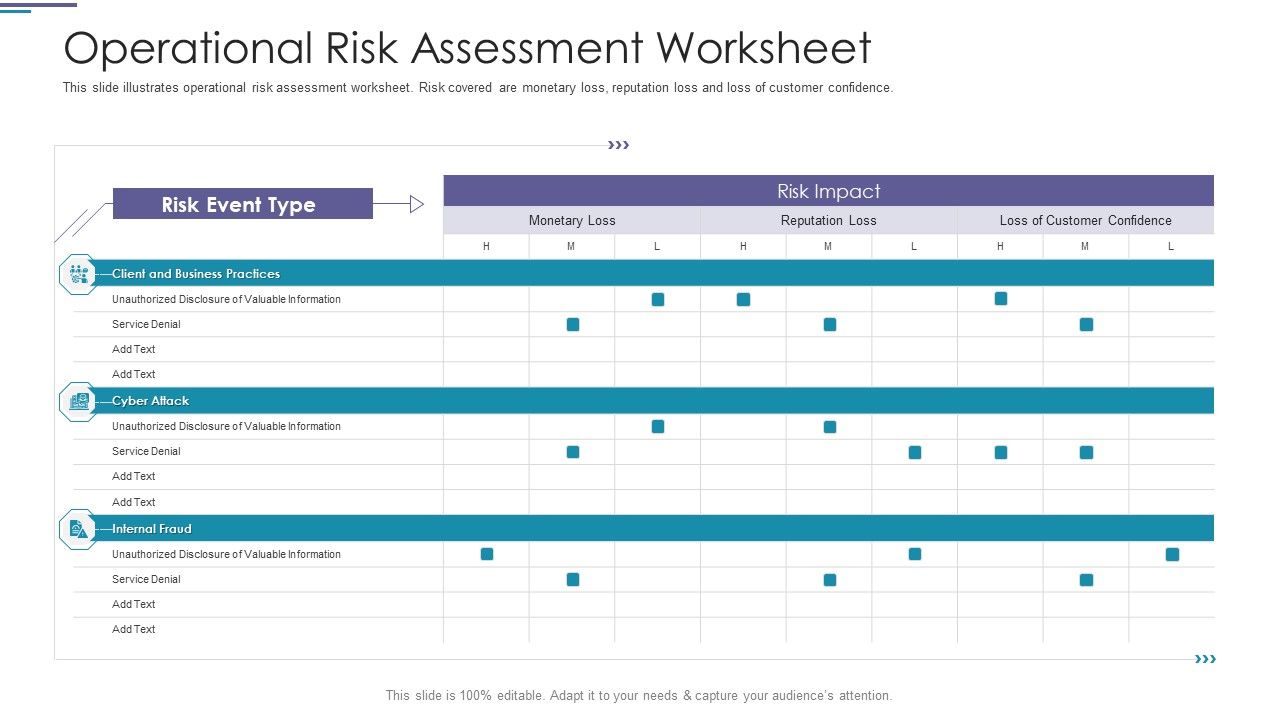Click the slide description subtitle text
This screenshot has height=720, width=1280.
(x=478, y=88)
